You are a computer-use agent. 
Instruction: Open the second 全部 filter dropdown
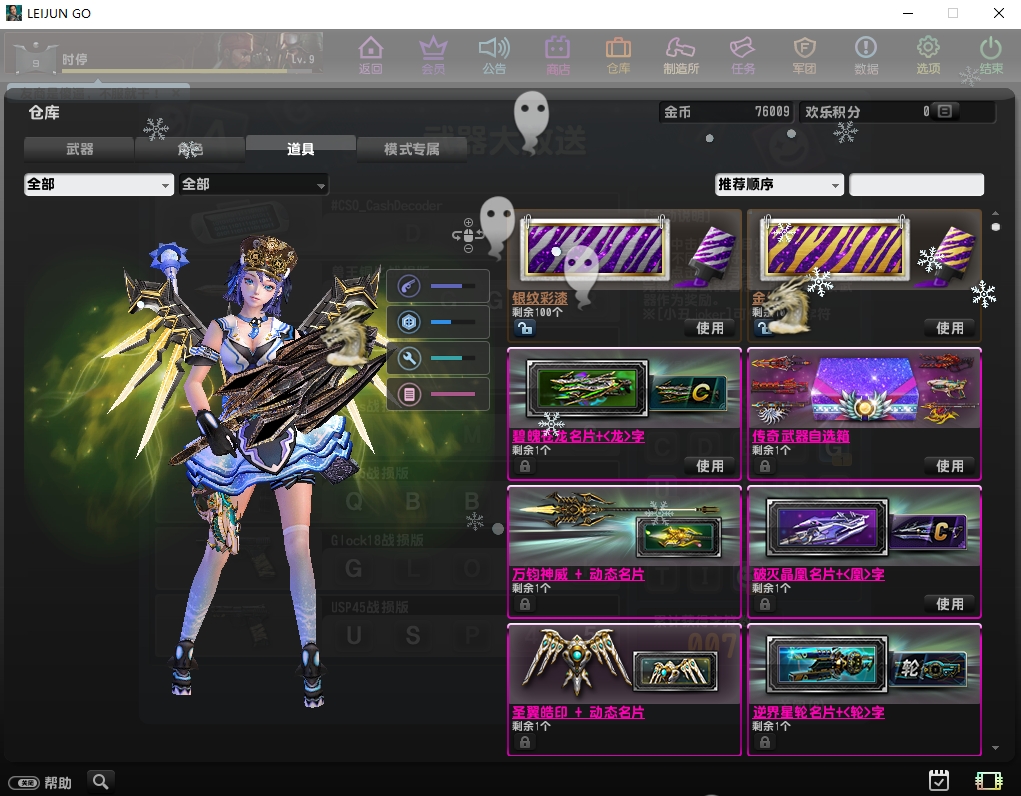[253, 185]
